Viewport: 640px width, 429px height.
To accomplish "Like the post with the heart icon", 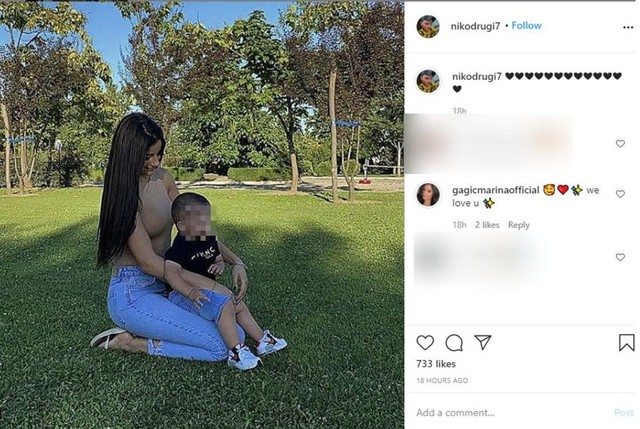I will (425, 342).
